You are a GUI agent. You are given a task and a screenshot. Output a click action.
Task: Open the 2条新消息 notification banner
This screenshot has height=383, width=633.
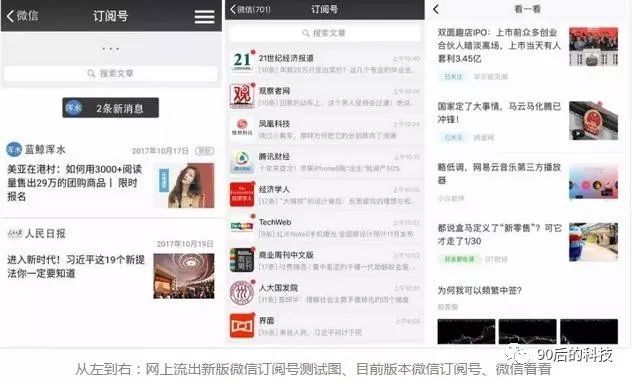coord(111,108)
